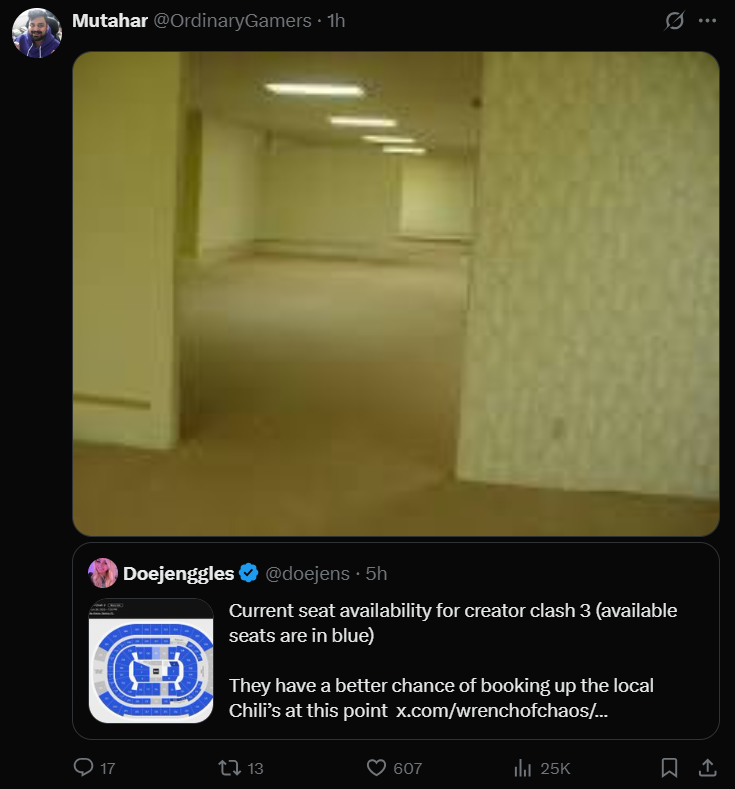Open the share post icon
This screenshot has height=789, width=735.
click(707, 767)
